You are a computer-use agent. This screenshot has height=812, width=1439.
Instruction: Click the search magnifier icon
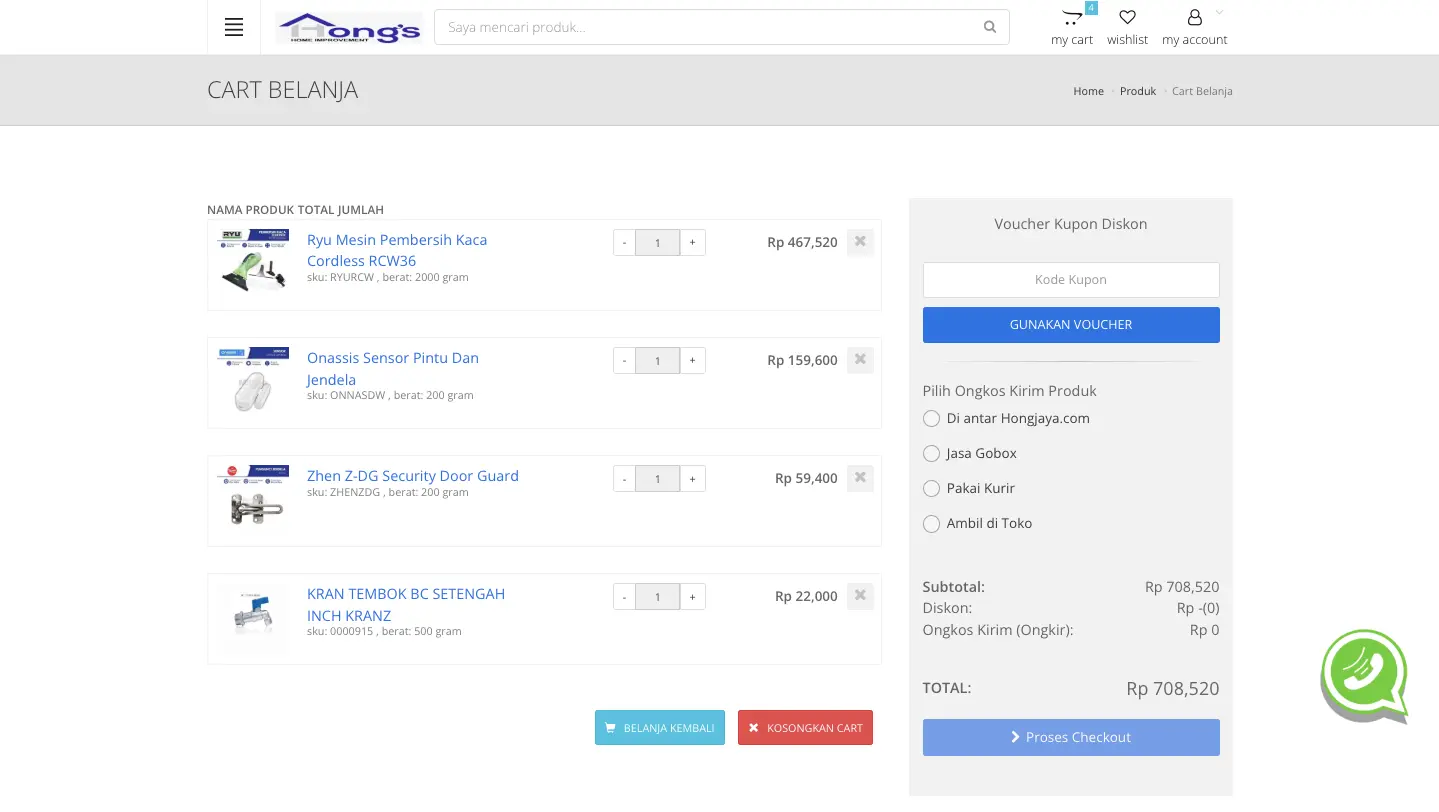[x=989, y=27]
